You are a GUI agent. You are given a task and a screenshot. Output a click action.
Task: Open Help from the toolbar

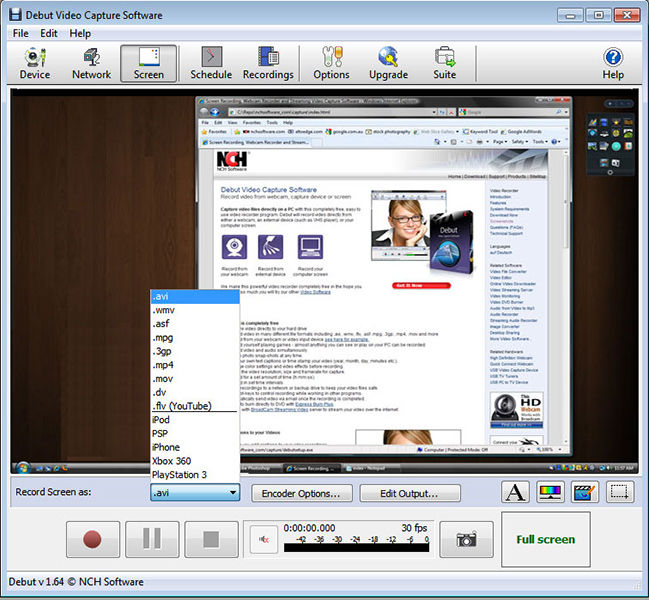(613, 62)
